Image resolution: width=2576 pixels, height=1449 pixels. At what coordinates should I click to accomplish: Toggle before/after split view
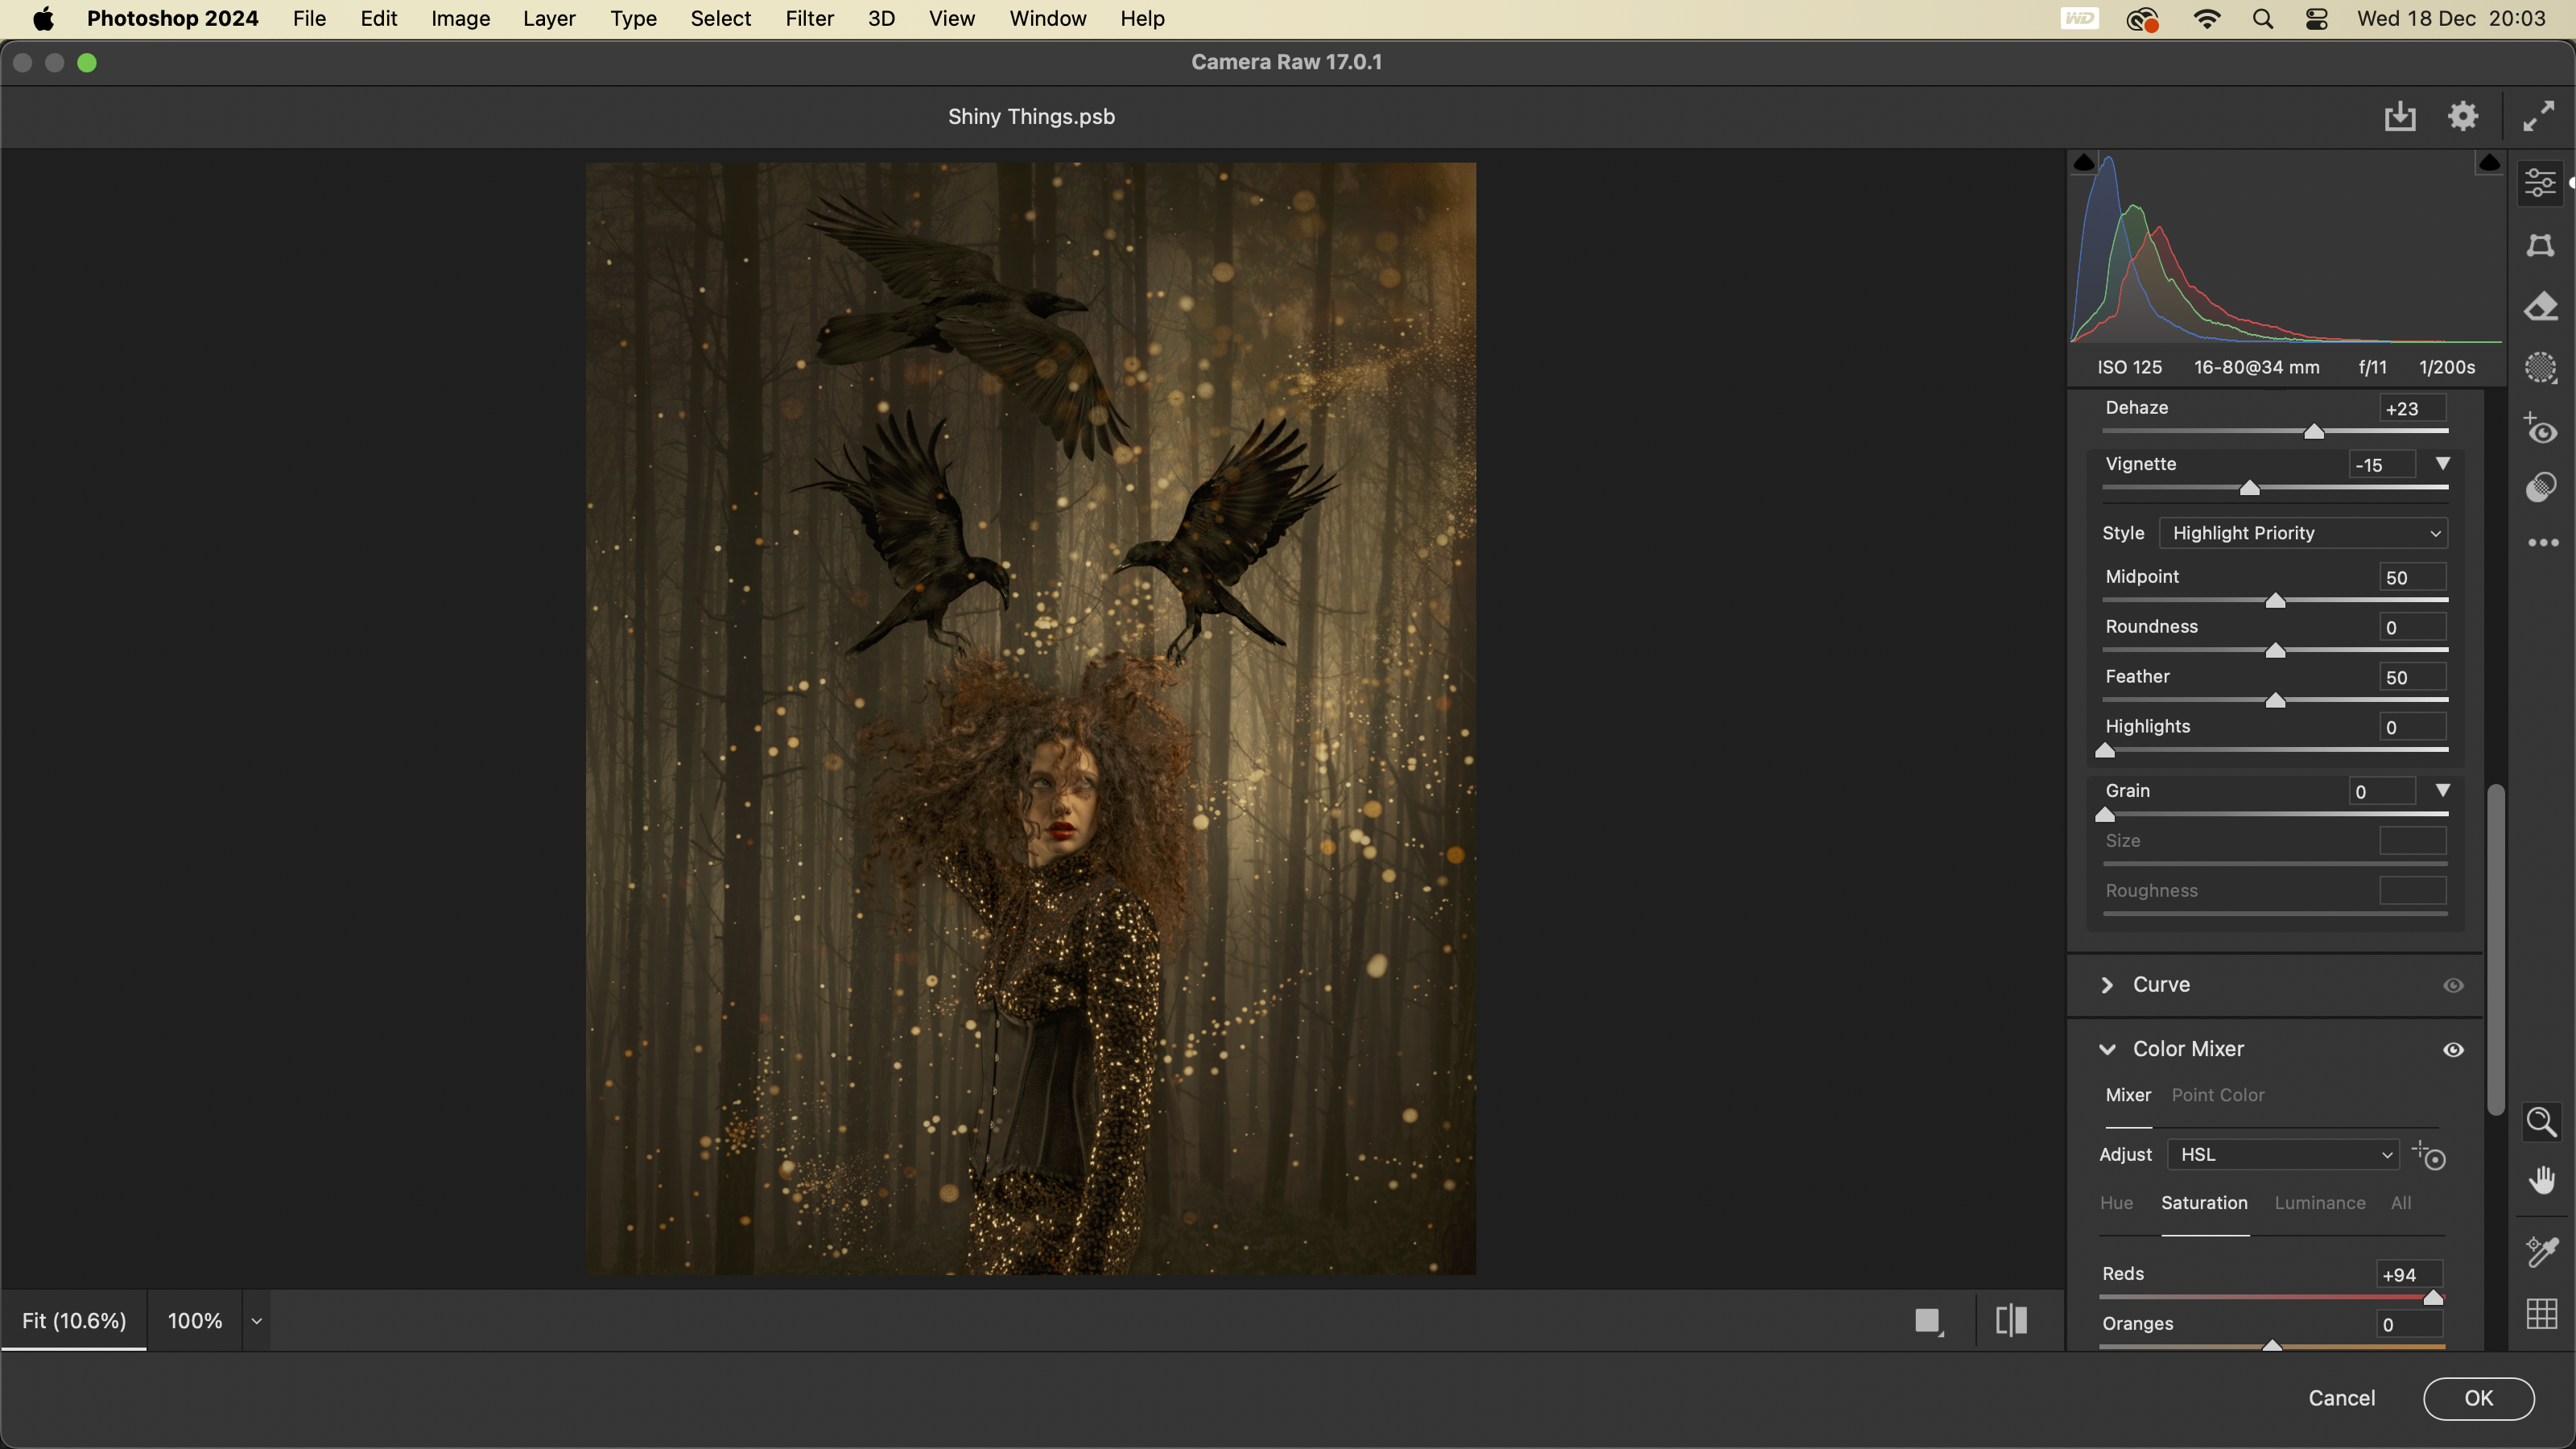[x=2011, y=1321]
